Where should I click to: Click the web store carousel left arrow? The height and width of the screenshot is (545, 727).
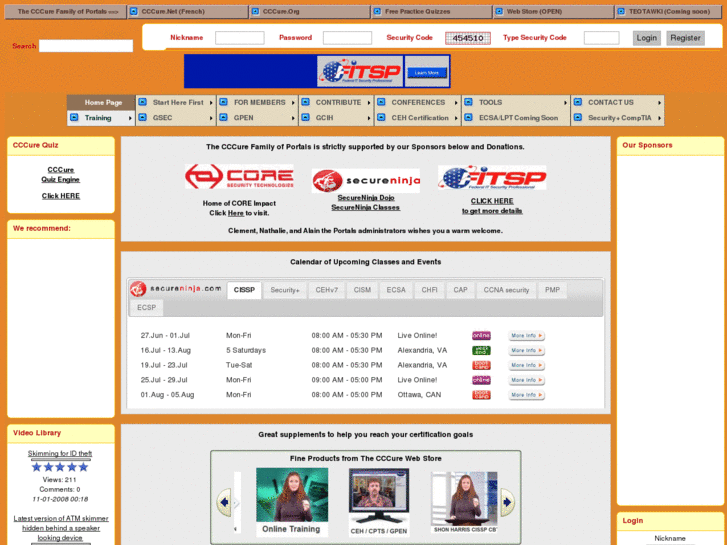pos(224,502)
